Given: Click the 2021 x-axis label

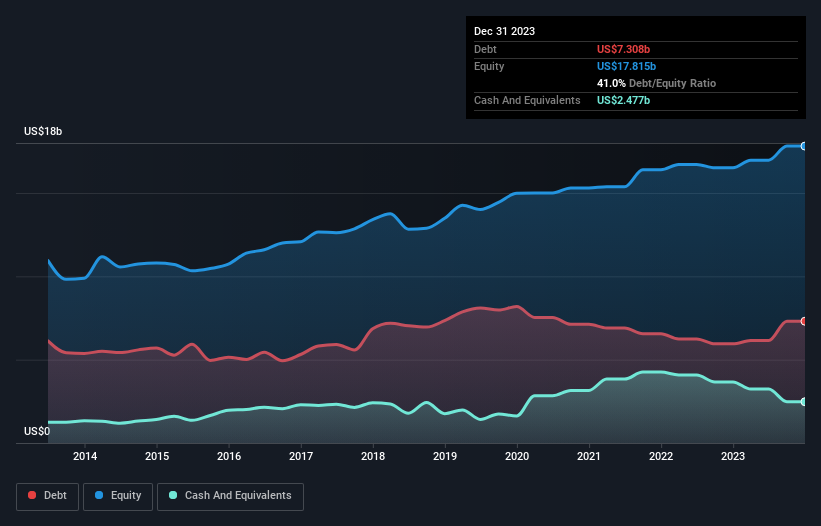Looking at the screenshot, I should tap(589, 456).
